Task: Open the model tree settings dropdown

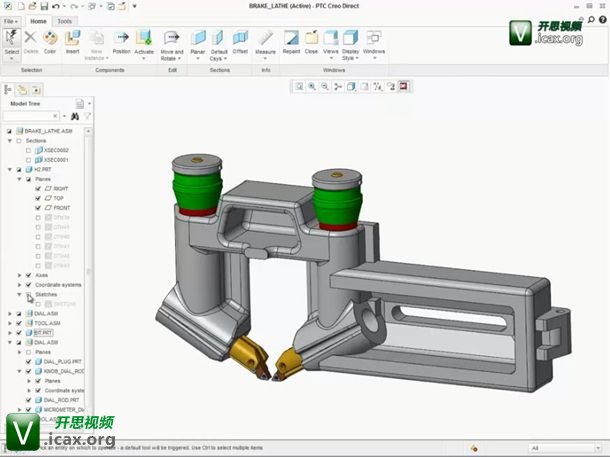Action: tap(89, 103)
